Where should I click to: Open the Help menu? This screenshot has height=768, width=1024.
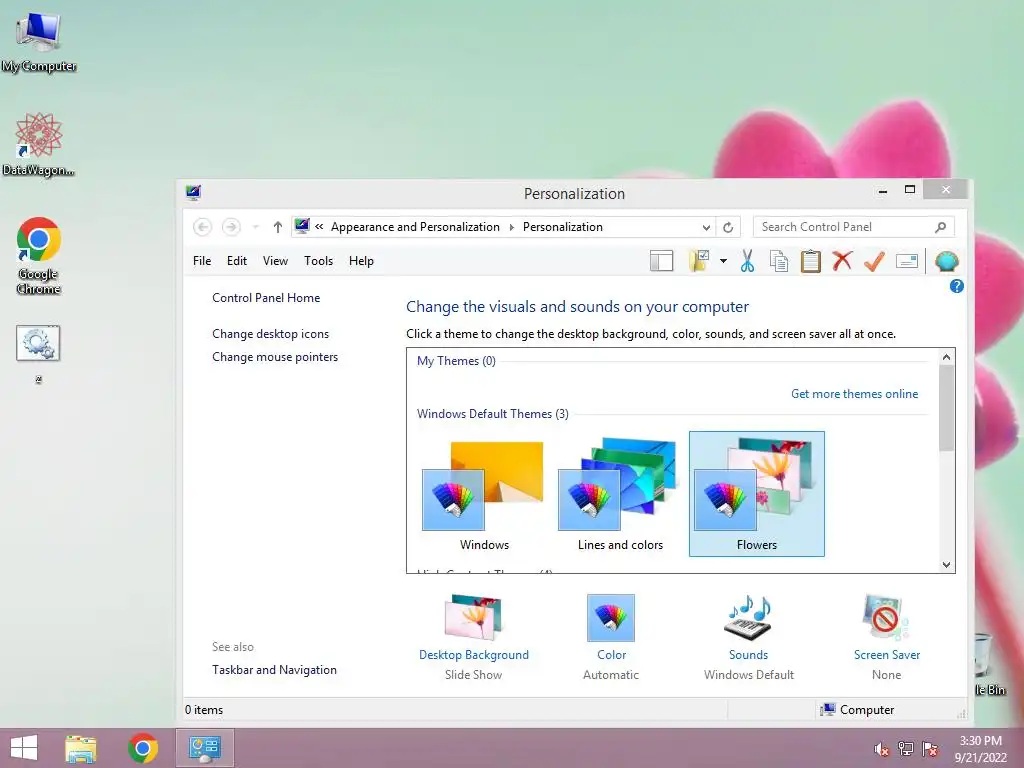click(361, 261)
